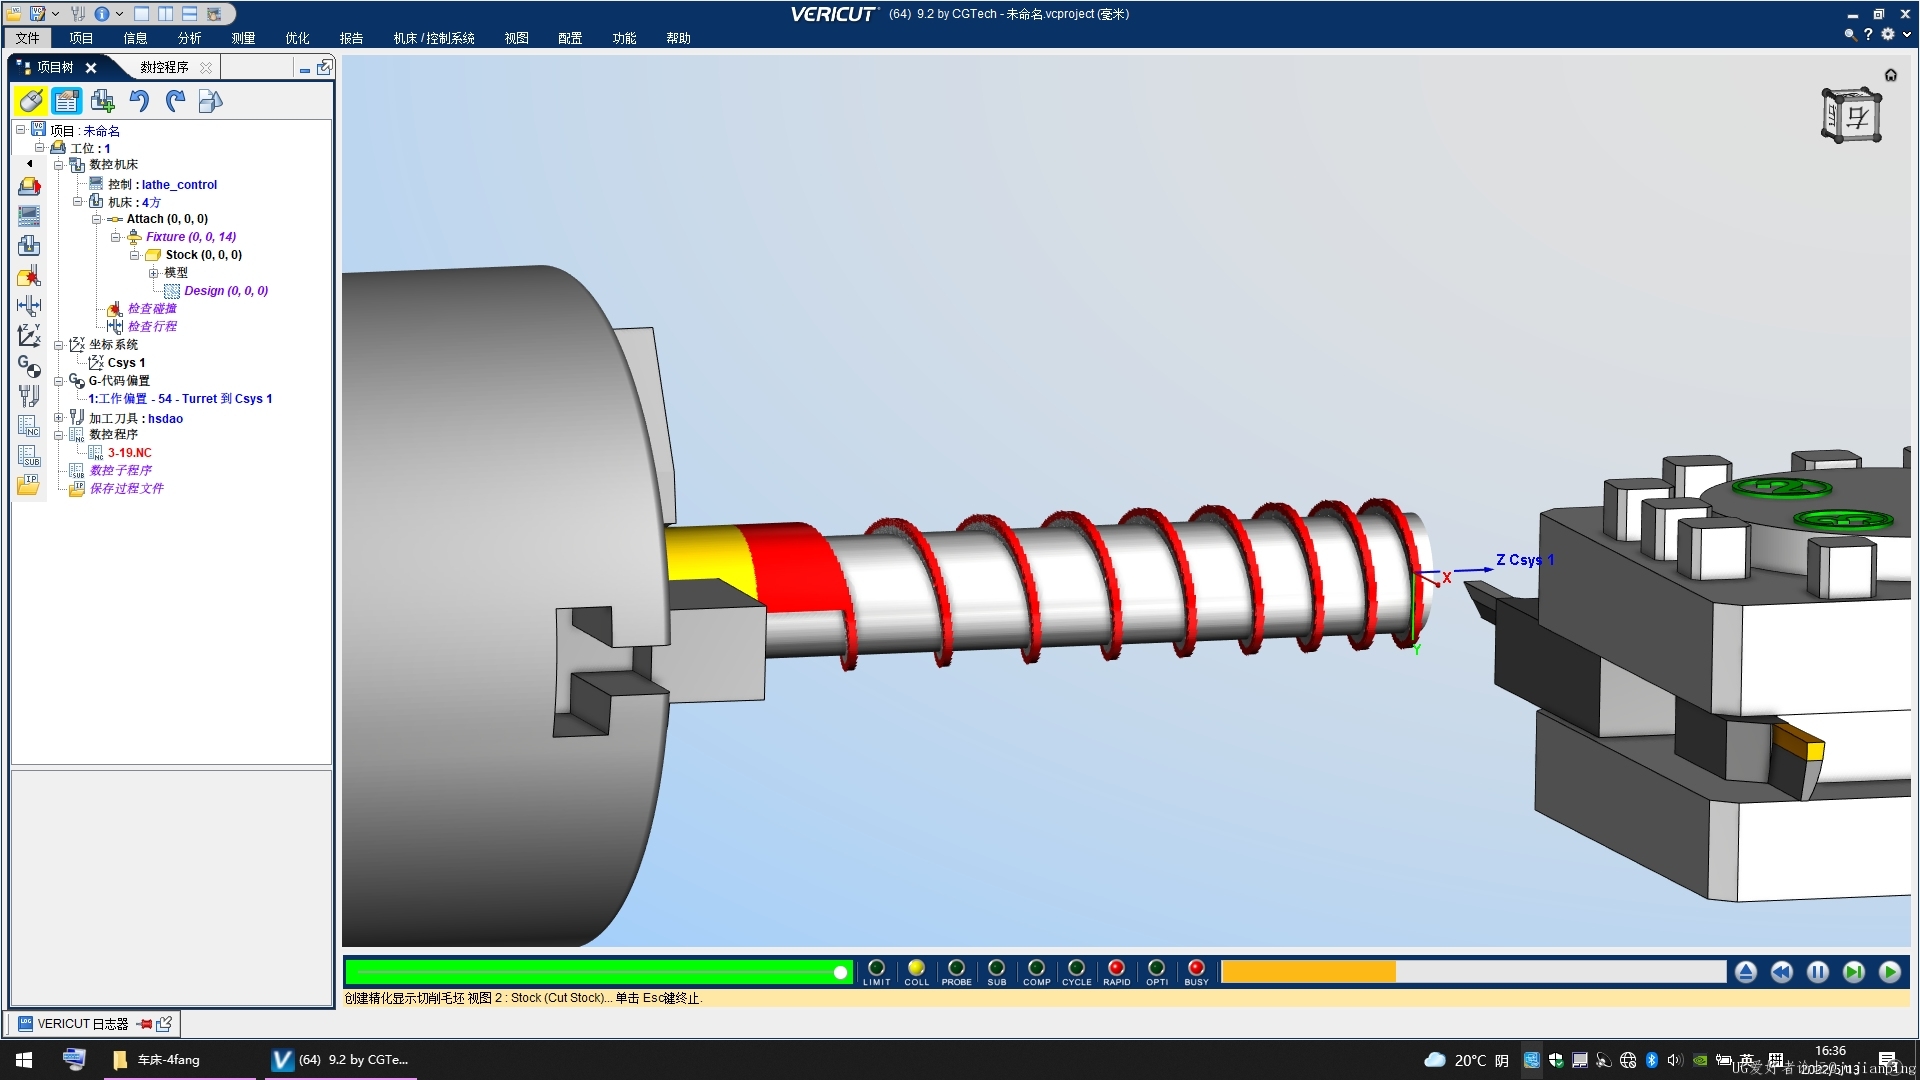Toggle the BUSY status light

pos(1196,968)
